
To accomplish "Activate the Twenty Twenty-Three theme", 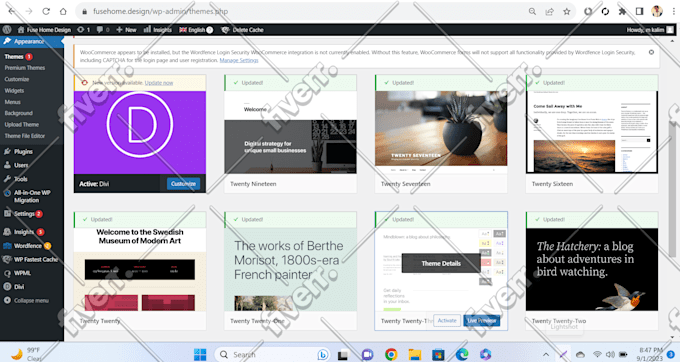I will pos(447,320).
